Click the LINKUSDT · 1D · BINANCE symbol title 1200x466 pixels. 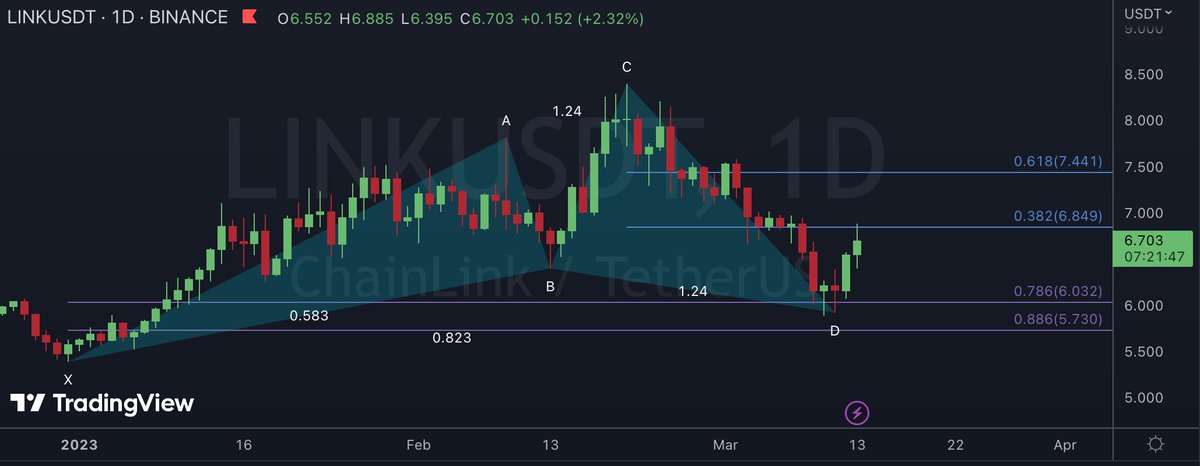pyautogui.click(x=117, y=19)
